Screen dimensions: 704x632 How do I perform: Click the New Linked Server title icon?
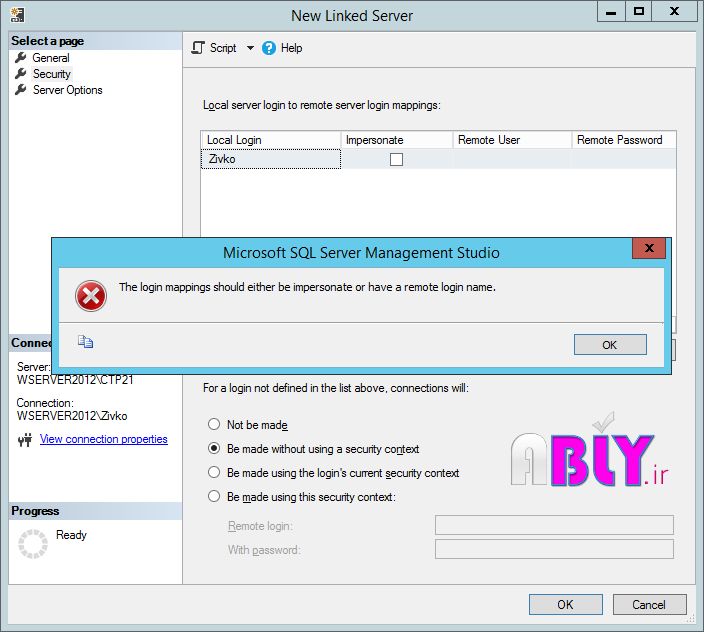pyautogui.click(x=18, y=15)
